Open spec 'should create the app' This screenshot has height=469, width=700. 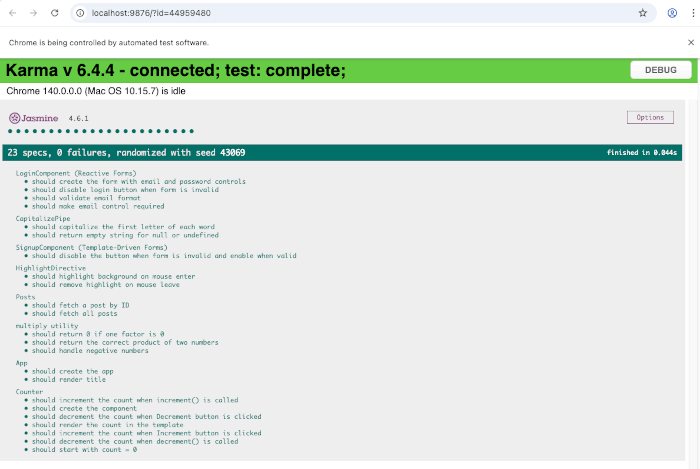[73, 371]
